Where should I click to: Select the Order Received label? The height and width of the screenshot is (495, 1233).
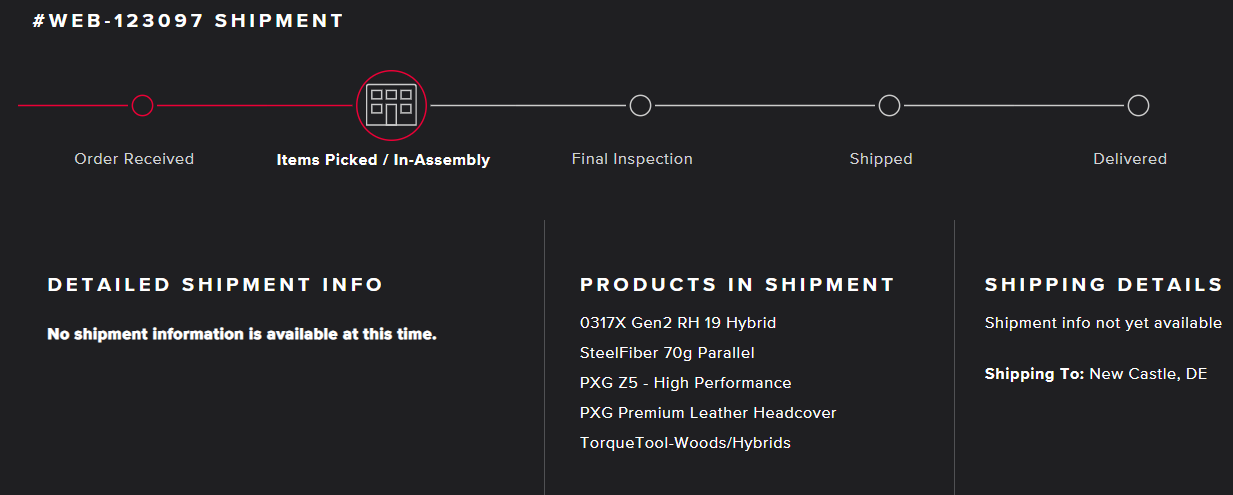[134, 159]
